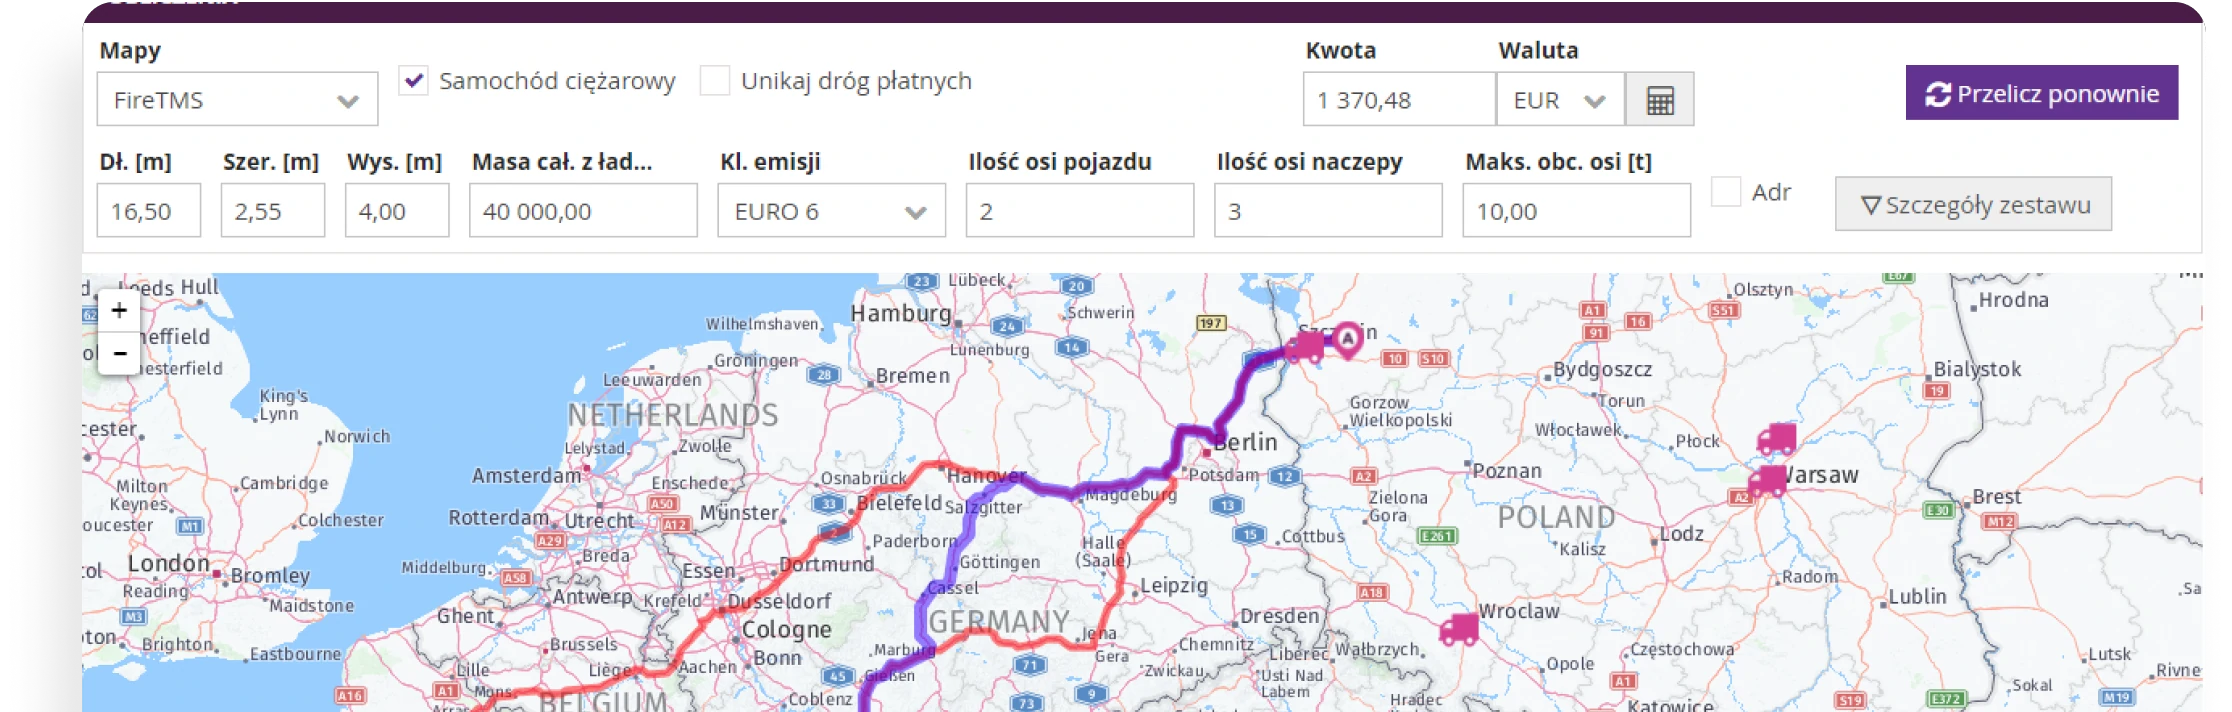Viewport: 2232px width, 712px height.
Task: Click the map zoom out minus button
Action: click(x=119, y=354)
